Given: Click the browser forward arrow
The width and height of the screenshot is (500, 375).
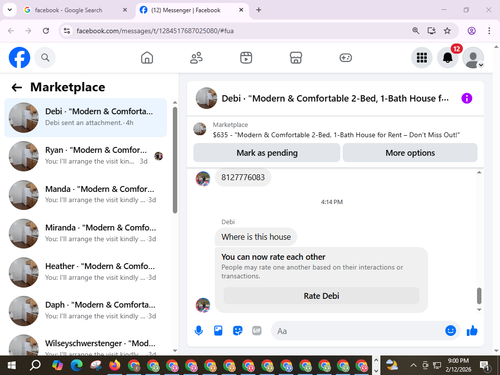Looking at the screenshot, I should point(28,31).
